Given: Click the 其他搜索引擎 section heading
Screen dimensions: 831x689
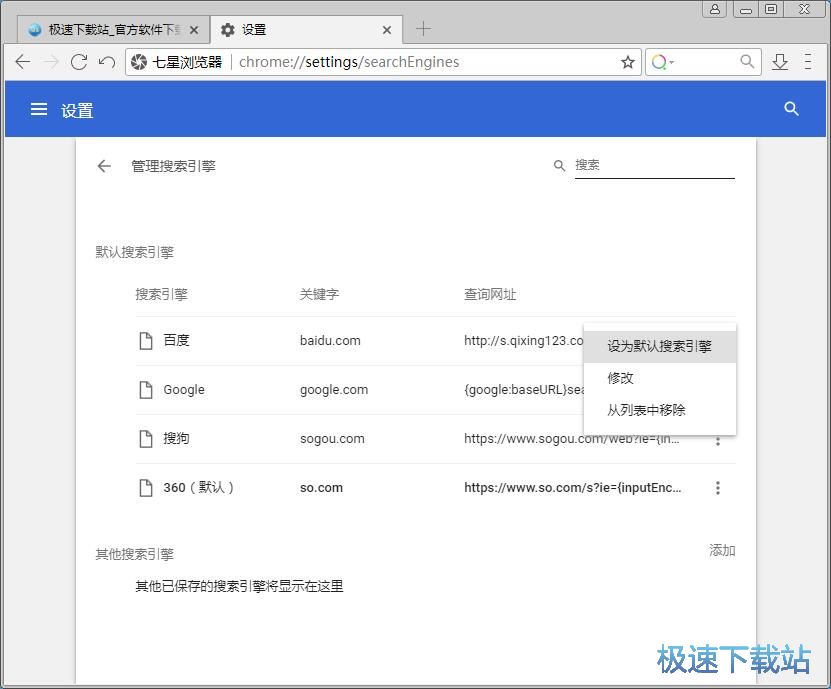Looking at the screenshot, I should click(135, 554).
